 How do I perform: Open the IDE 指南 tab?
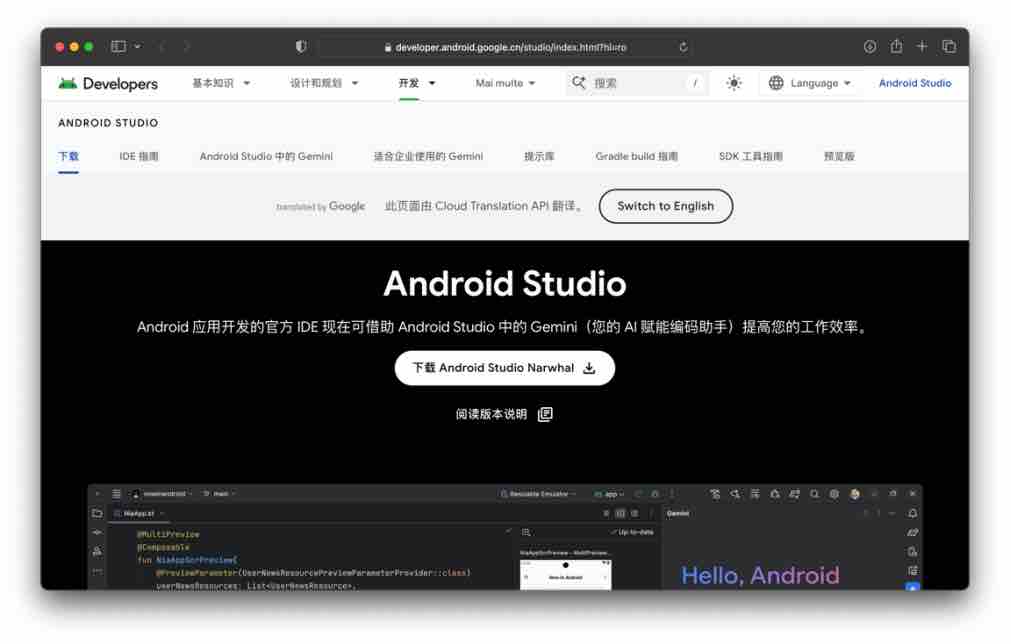(139, 156)
